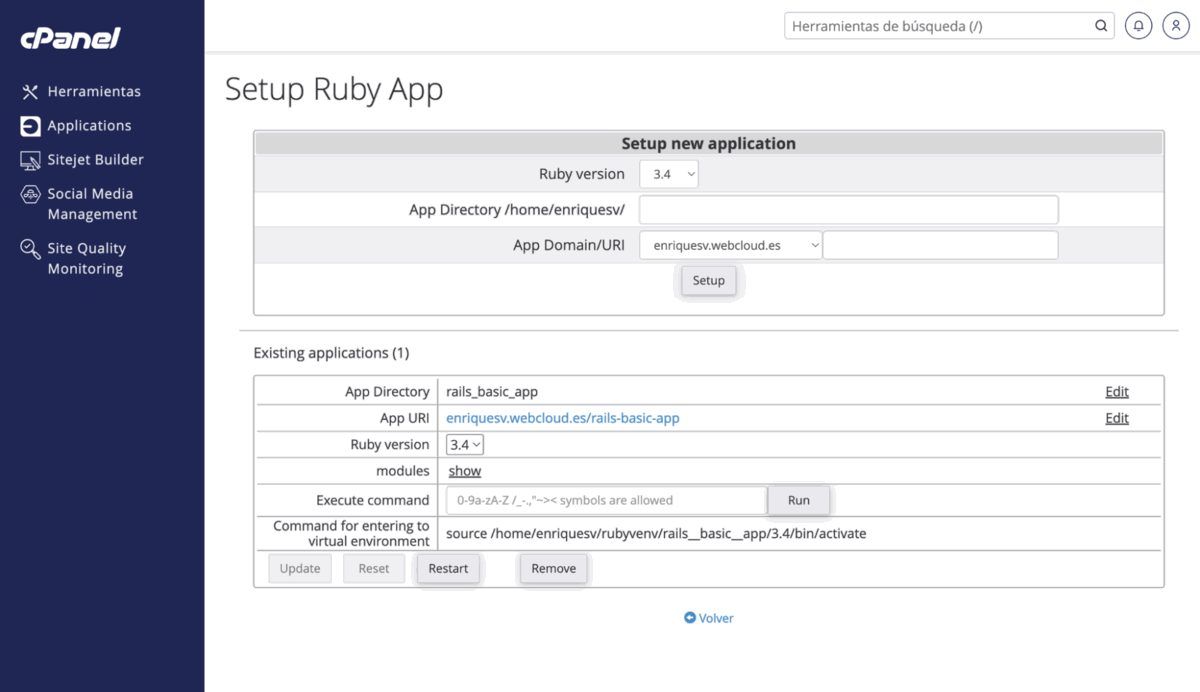Click the Reset button
This screenshot has height=692, width=1200.
(374, 569)
